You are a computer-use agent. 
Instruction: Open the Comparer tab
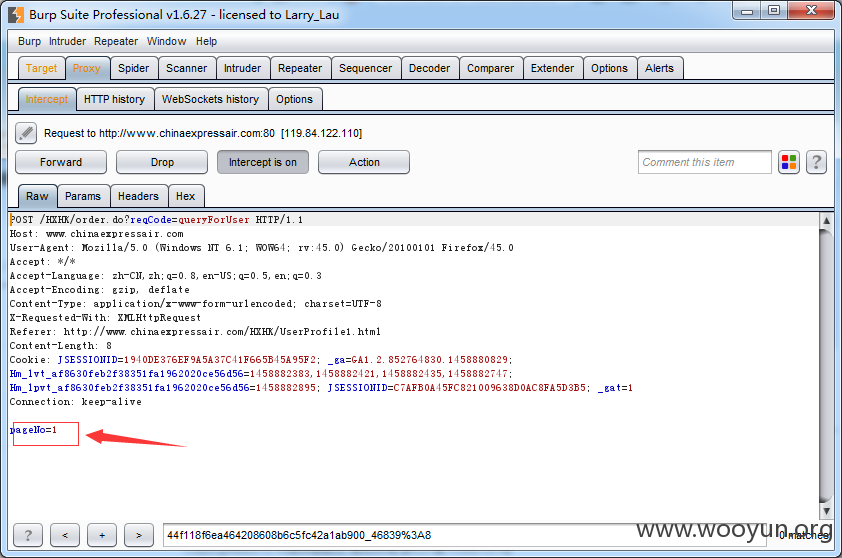coord(490,68)
